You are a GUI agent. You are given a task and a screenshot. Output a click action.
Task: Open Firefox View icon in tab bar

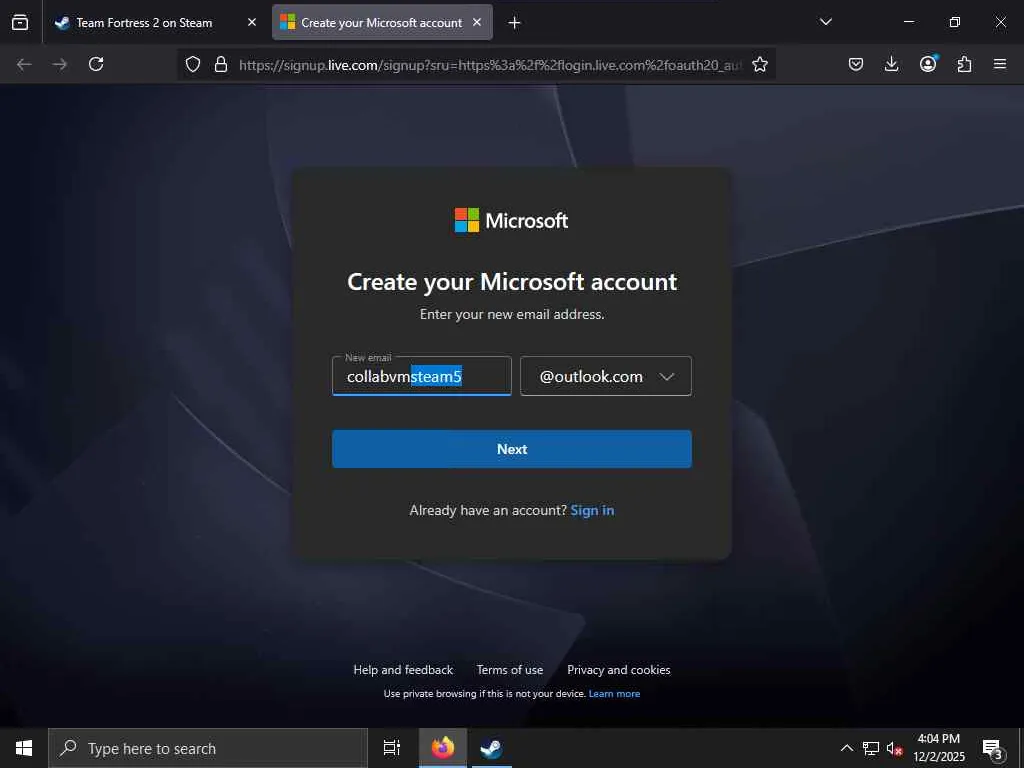pyautogui.click(x=20, y=22)
